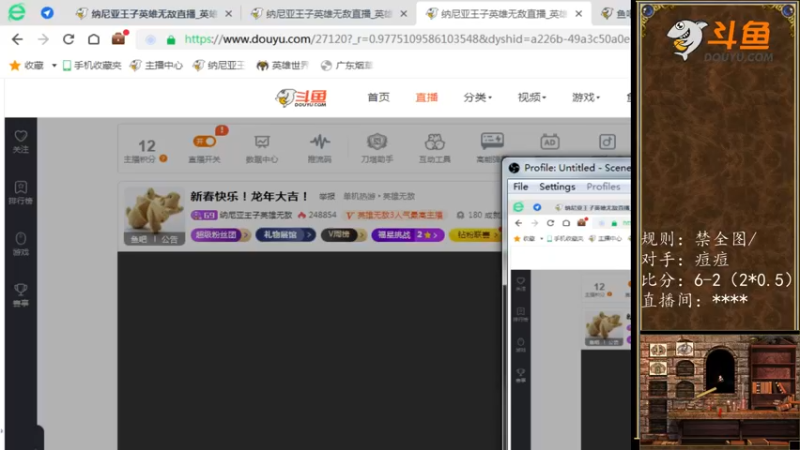Click the yellow 钻粉联赛 button
The width and height of the screenshot is (800, 450).
point(474,235)
